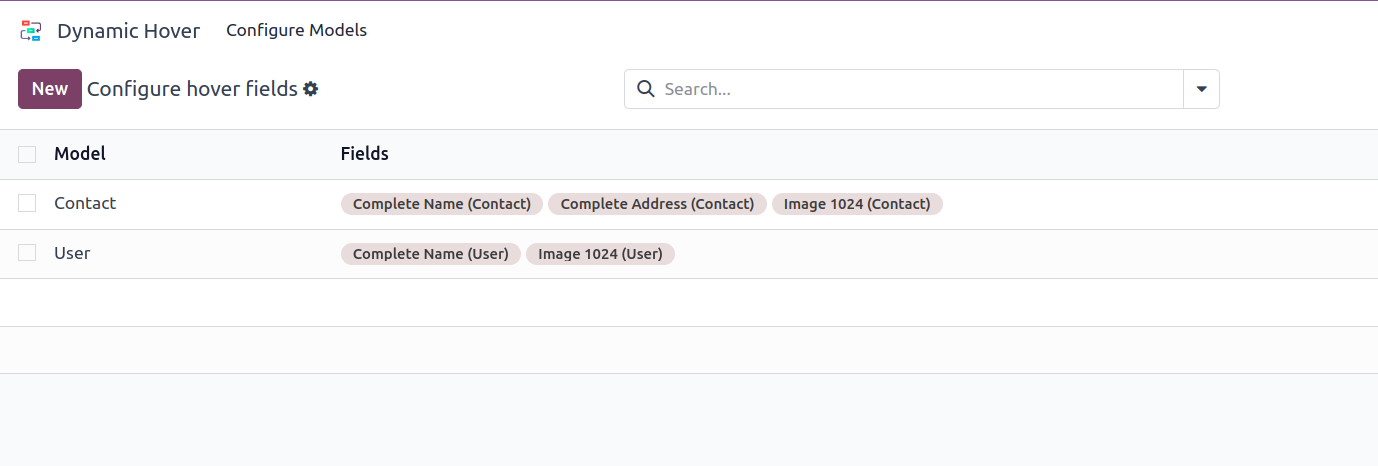Click the magnifying glass search icon
Viewport: 1378px width, 466px height.
click(646, 89)
